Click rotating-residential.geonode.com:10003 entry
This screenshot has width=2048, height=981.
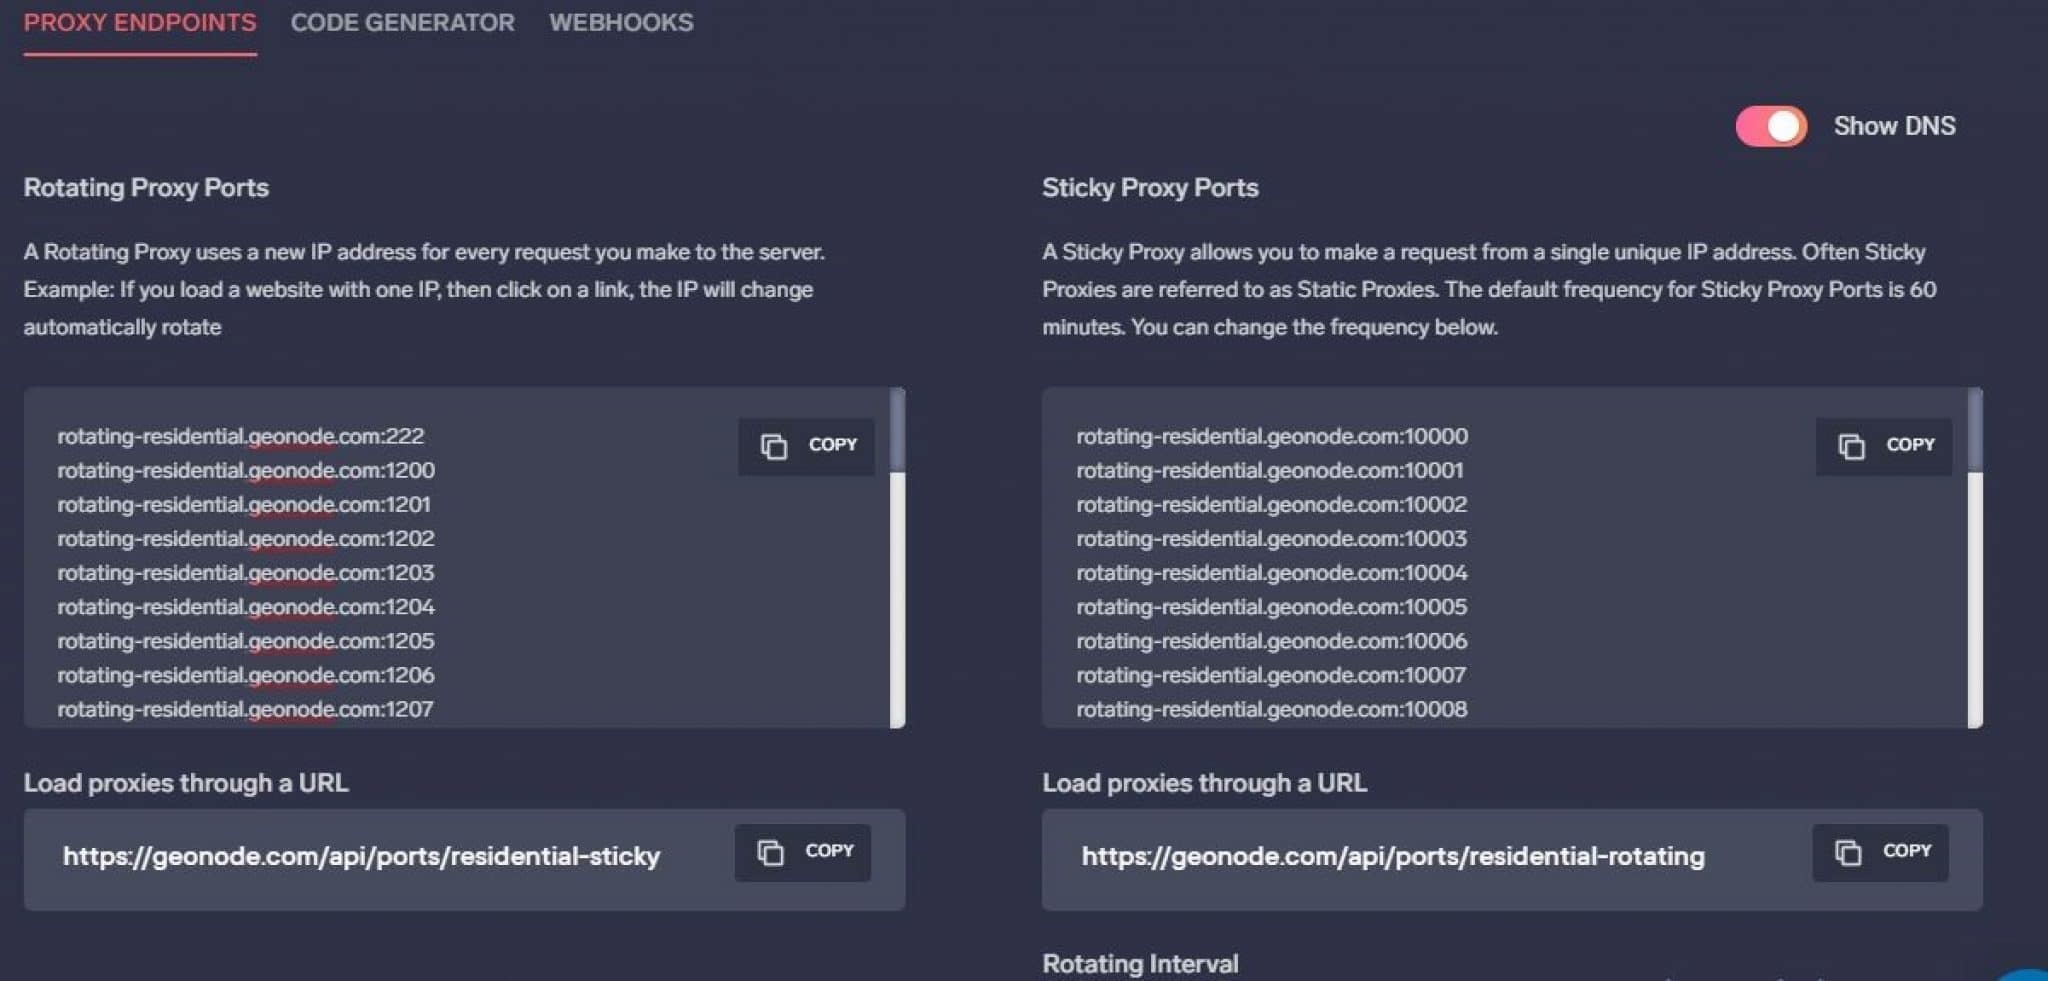[1272, 538]
